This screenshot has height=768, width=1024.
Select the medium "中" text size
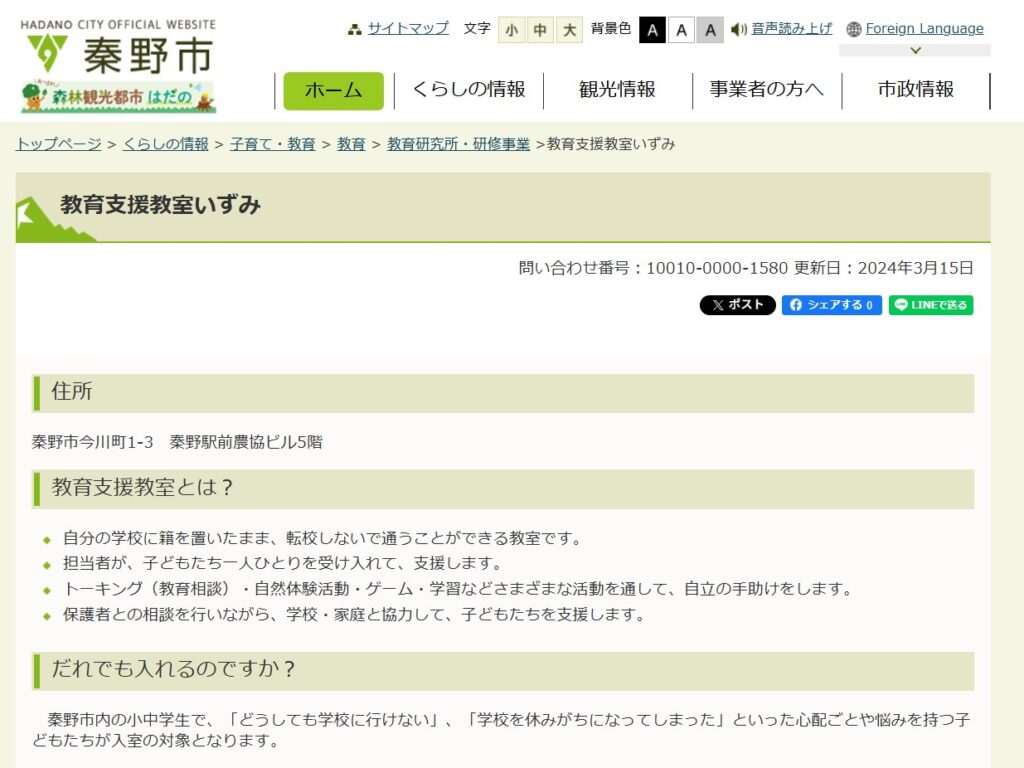tap(540, 30)
